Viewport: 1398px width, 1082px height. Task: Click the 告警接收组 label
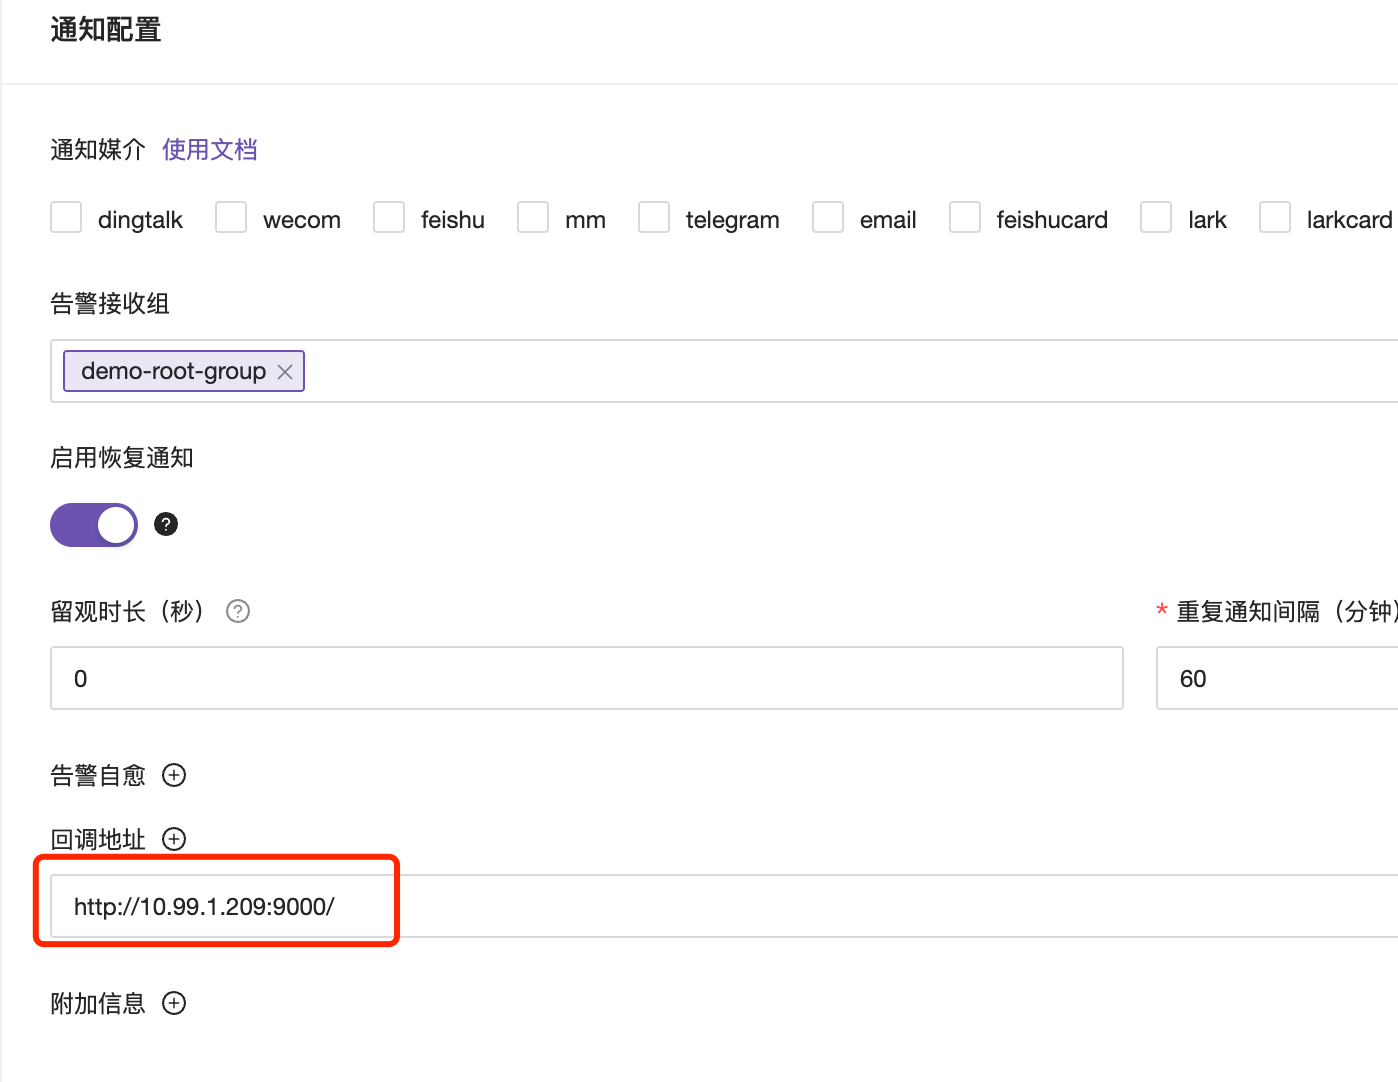[110, 304]
